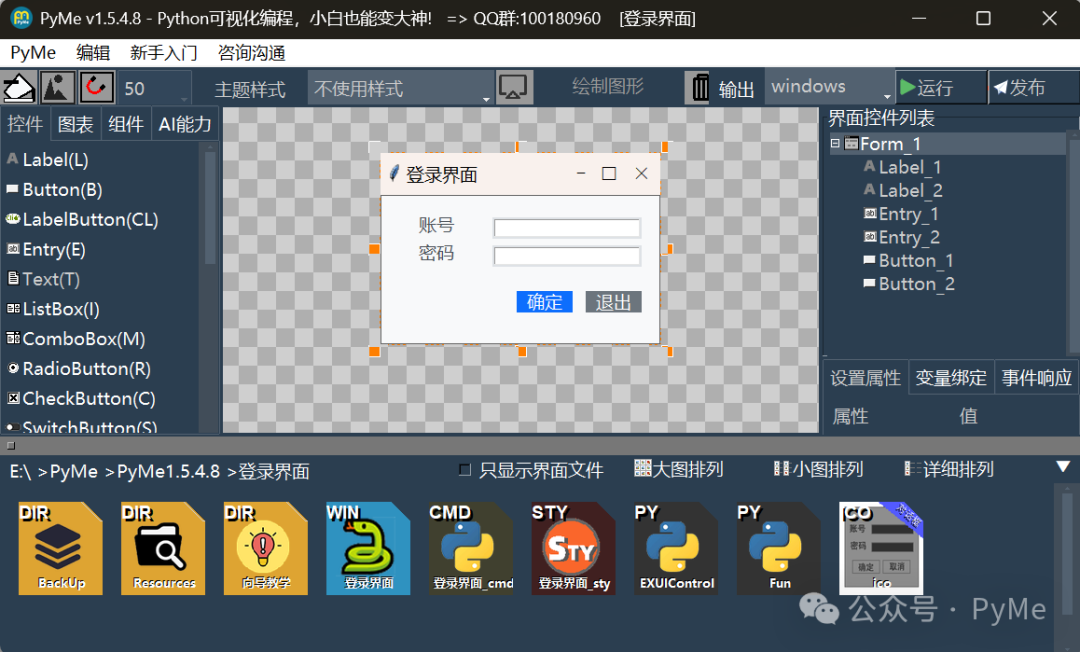This screenshot has width=1080, height=652.
Task: Open the windows platform dropdown
Action: pyautogui.click(x=828, y=87)
